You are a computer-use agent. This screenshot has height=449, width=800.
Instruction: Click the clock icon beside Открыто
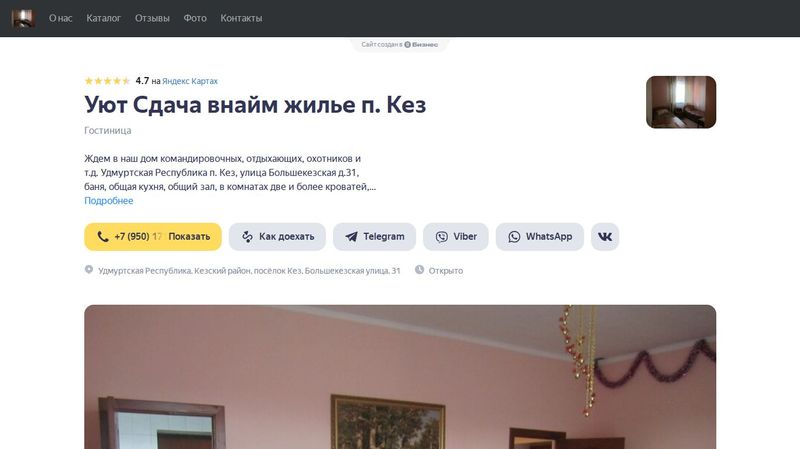click(x=419, y=269)
